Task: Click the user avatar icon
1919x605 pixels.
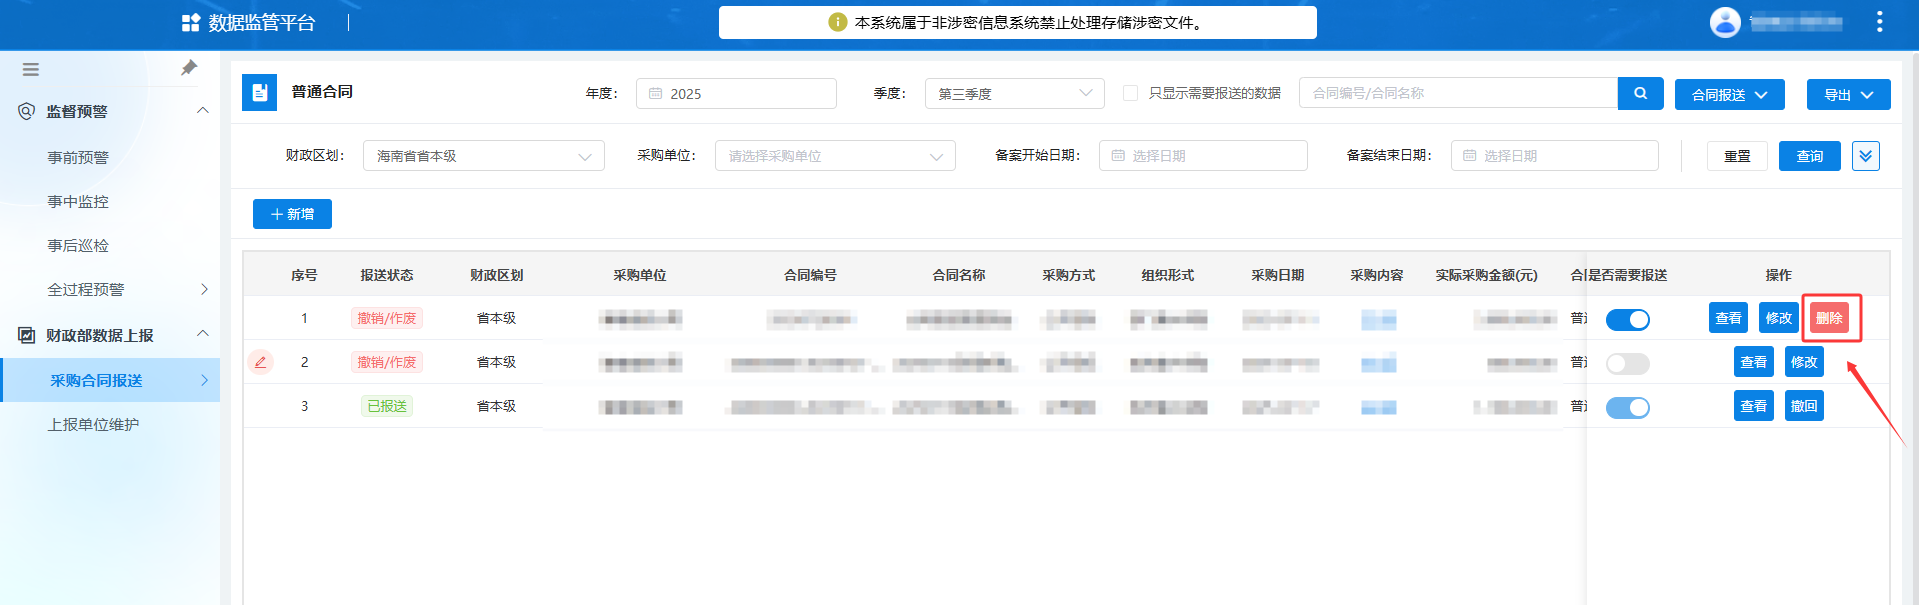Action: 1725,22
